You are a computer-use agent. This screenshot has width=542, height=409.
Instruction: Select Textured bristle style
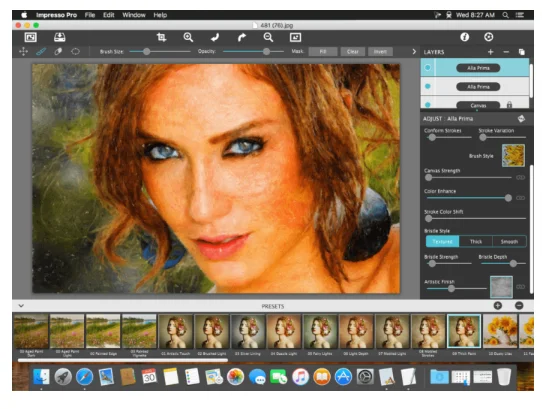pos(442,241)
